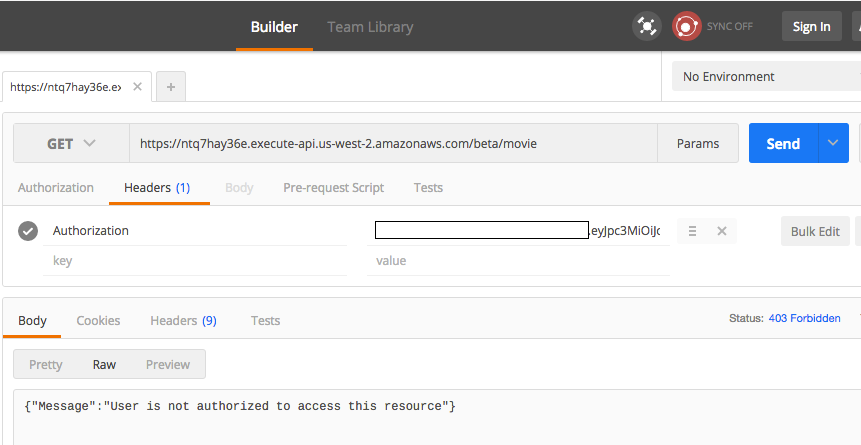Click the red sync status icon
The width and height of the screenshot is (861, 445).
pyautogui.click(x=686, y=26)
